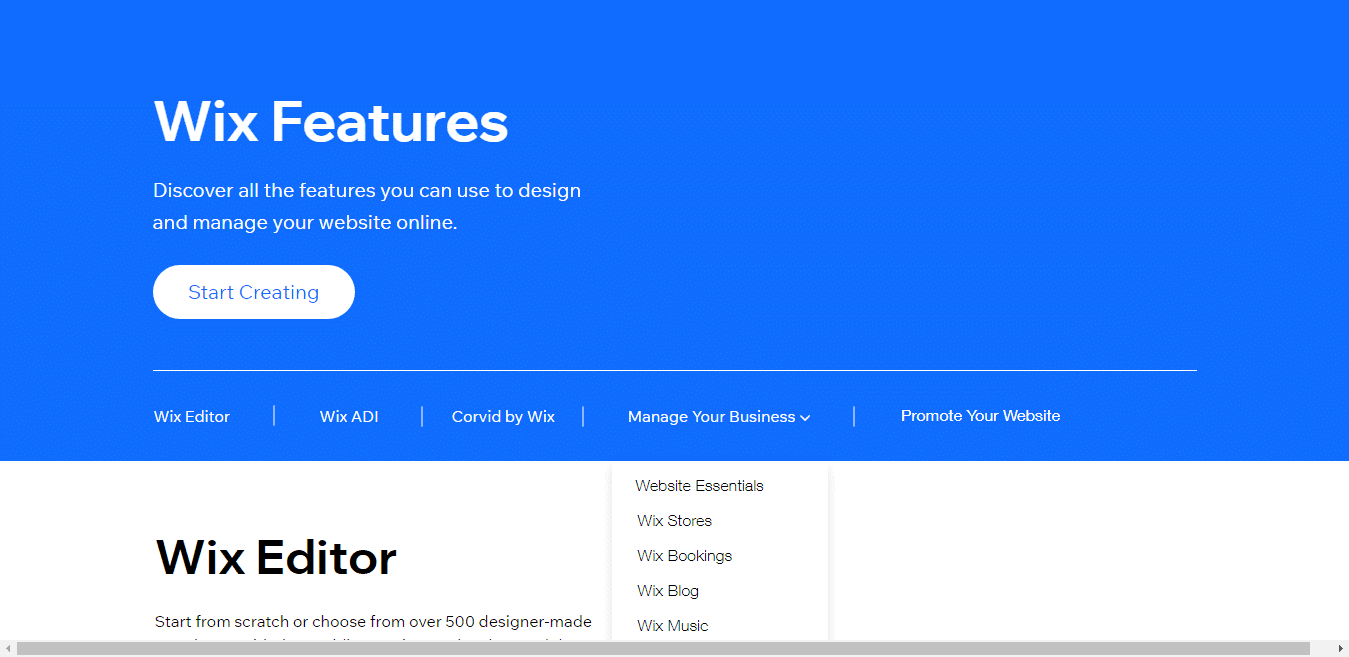Viewport: 1349px width, 657px height.
Task: Pick Wix Blog from the menu
Action: click(x=668, y=591)
